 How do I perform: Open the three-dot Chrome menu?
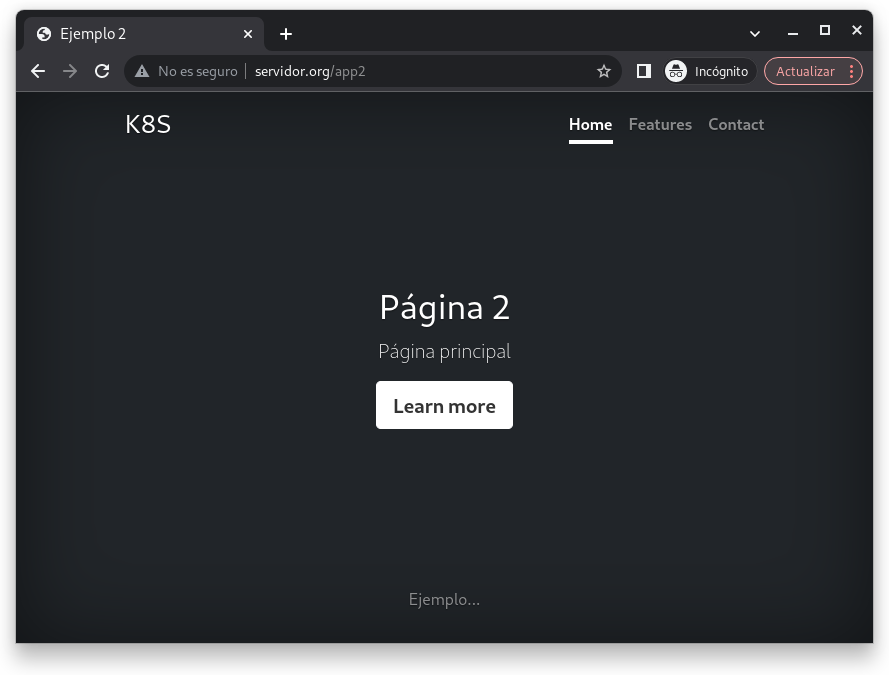[851, 71]
